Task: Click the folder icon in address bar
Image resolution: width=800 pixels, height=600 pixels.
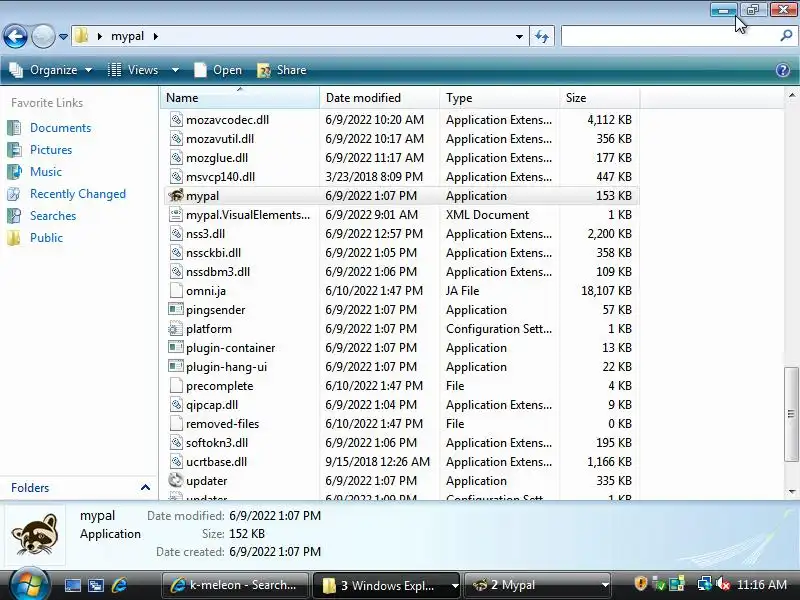Action: tap(81, 36)
